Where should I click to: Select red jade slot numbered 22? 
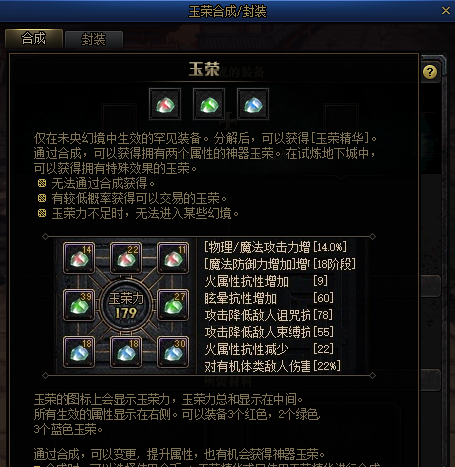pyautogui.click(x=126, y=258)
